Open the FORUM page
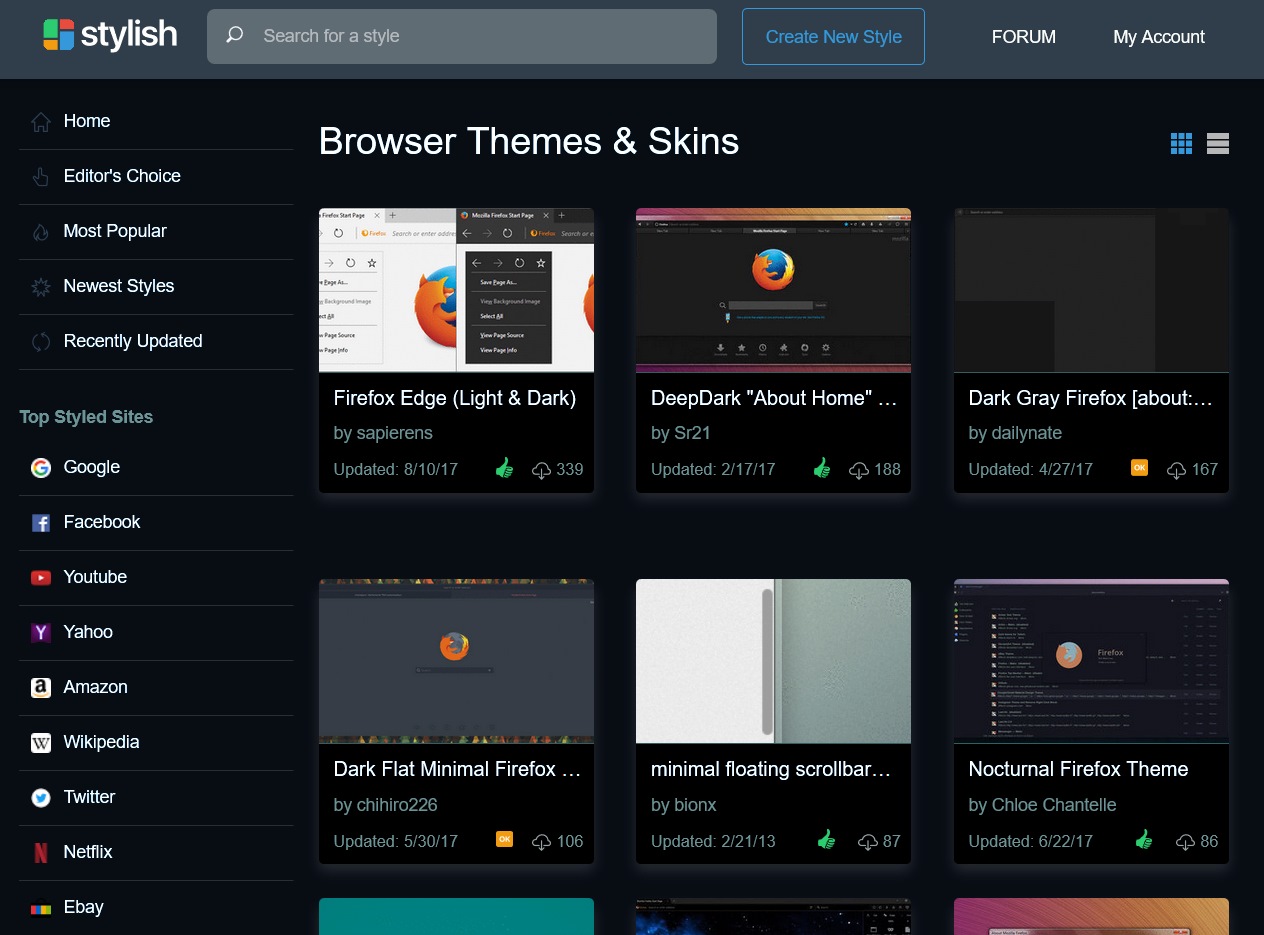Viewport: 1264px width, 935px height. [x=1023, y=37]
